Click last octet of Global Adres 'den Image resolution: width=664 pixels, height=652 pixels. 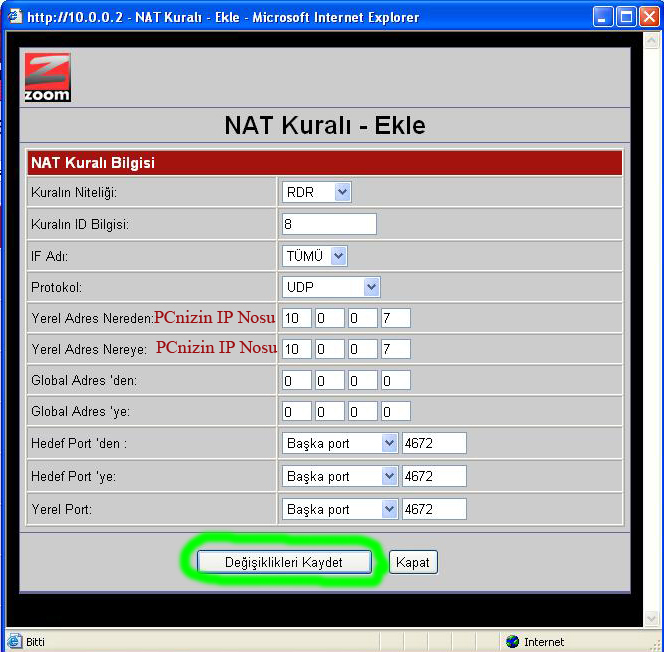(396, 381)
